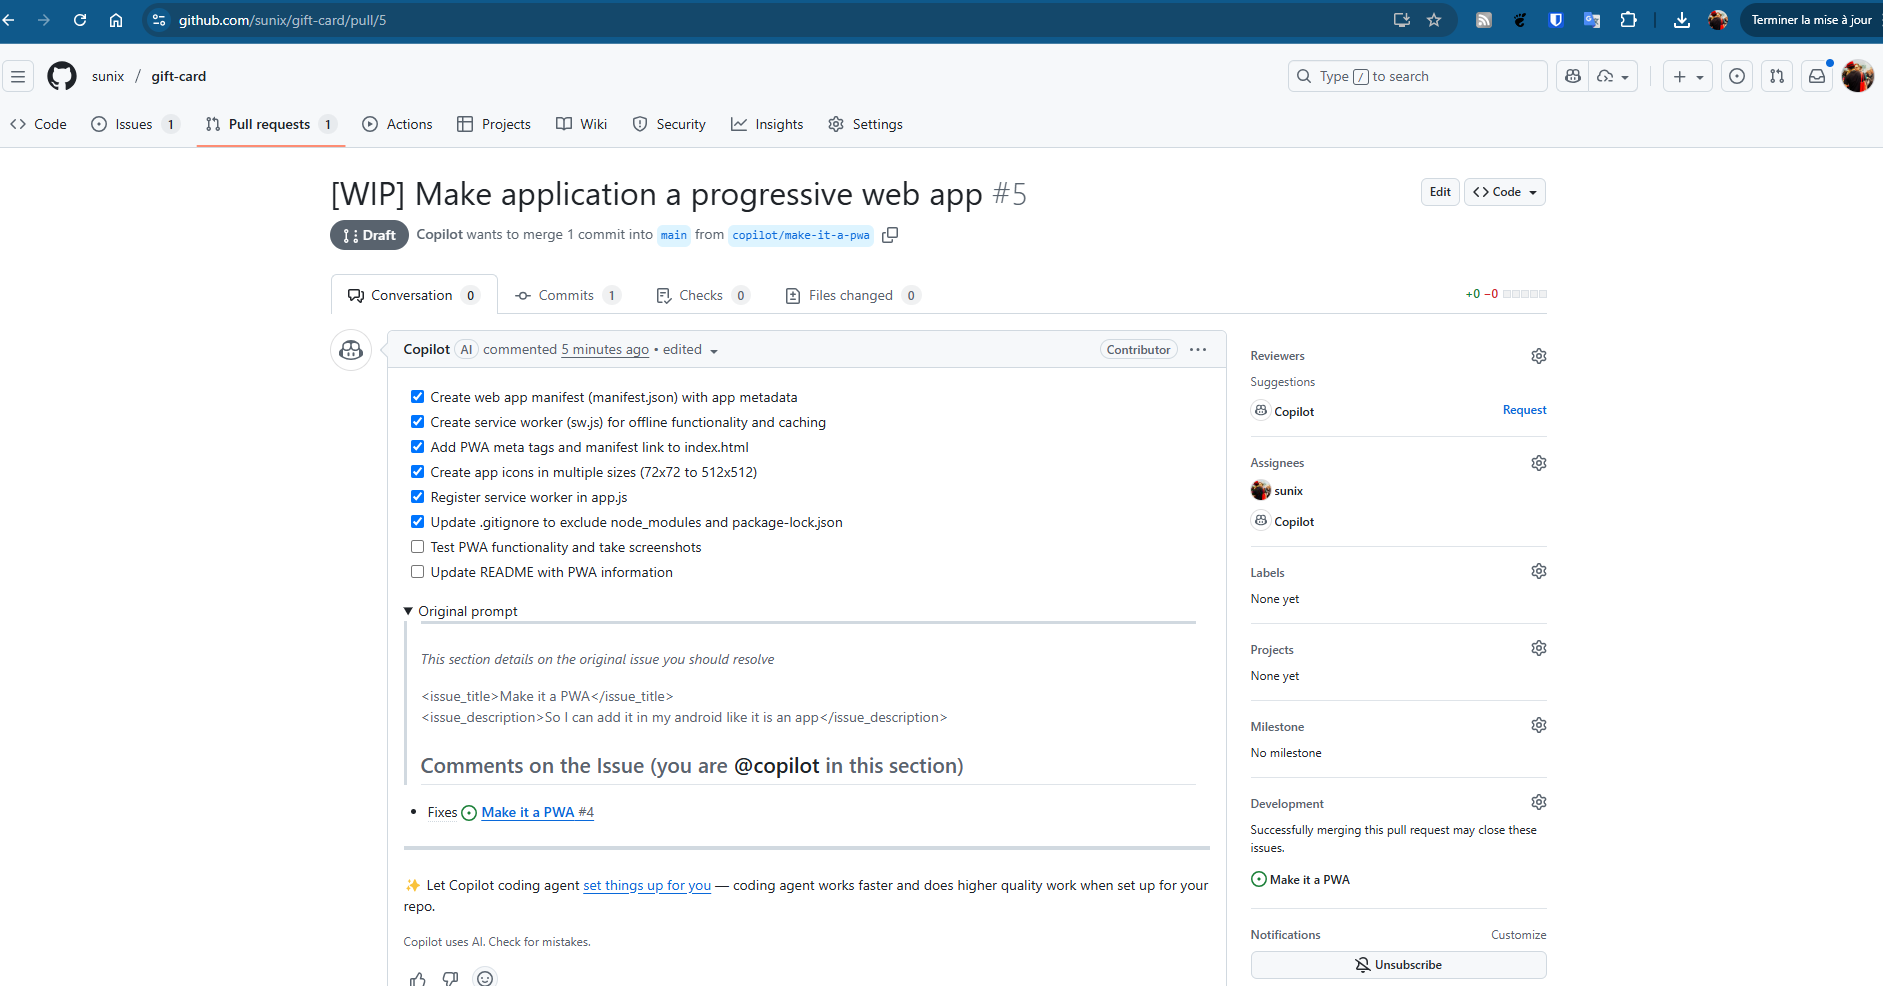Image resolution: width=1883 pixels, height=986 pixels.
Task: Copy the head branch name icon
Action: click(x=889, y=235)
